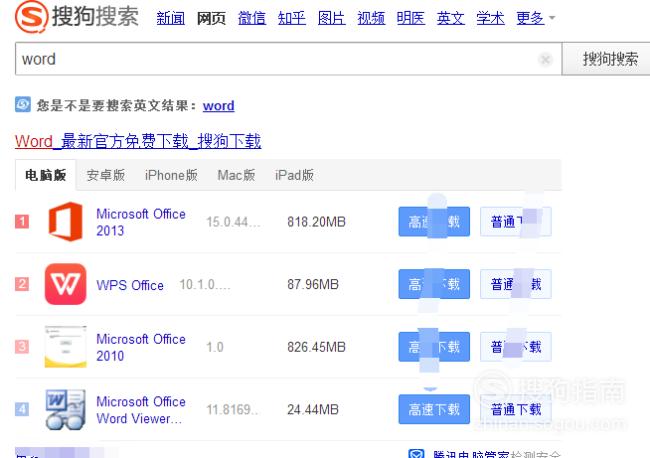650x458 pixels.
Task: Click 高速下载 for Word Viewer
Action: point(434,409)
